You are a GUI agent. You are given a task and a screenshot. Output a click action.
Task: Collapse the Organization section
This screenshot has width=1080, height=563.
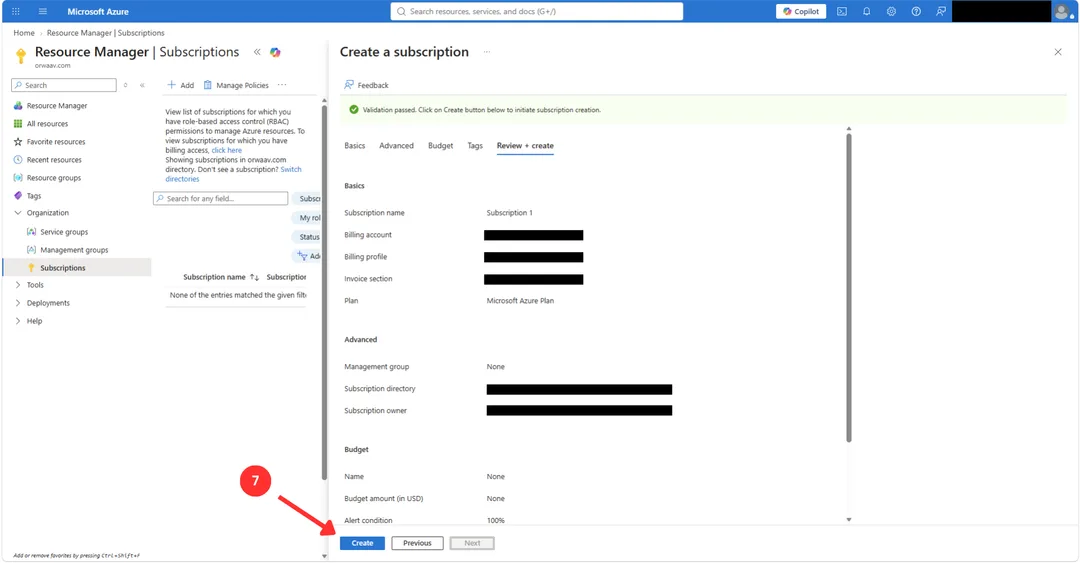[x=18, y=213]
